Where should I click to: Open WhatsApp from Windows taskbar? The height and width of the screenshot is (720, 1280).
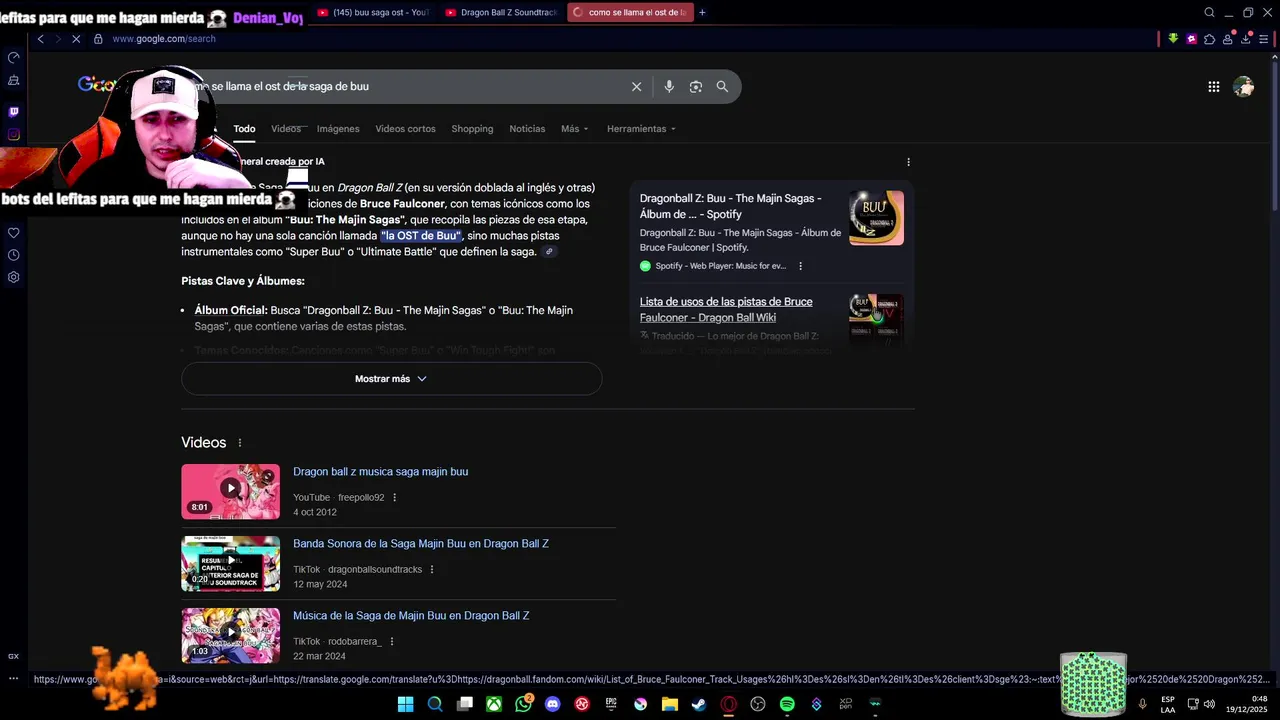pyautogui.click(x=524, y=704)
